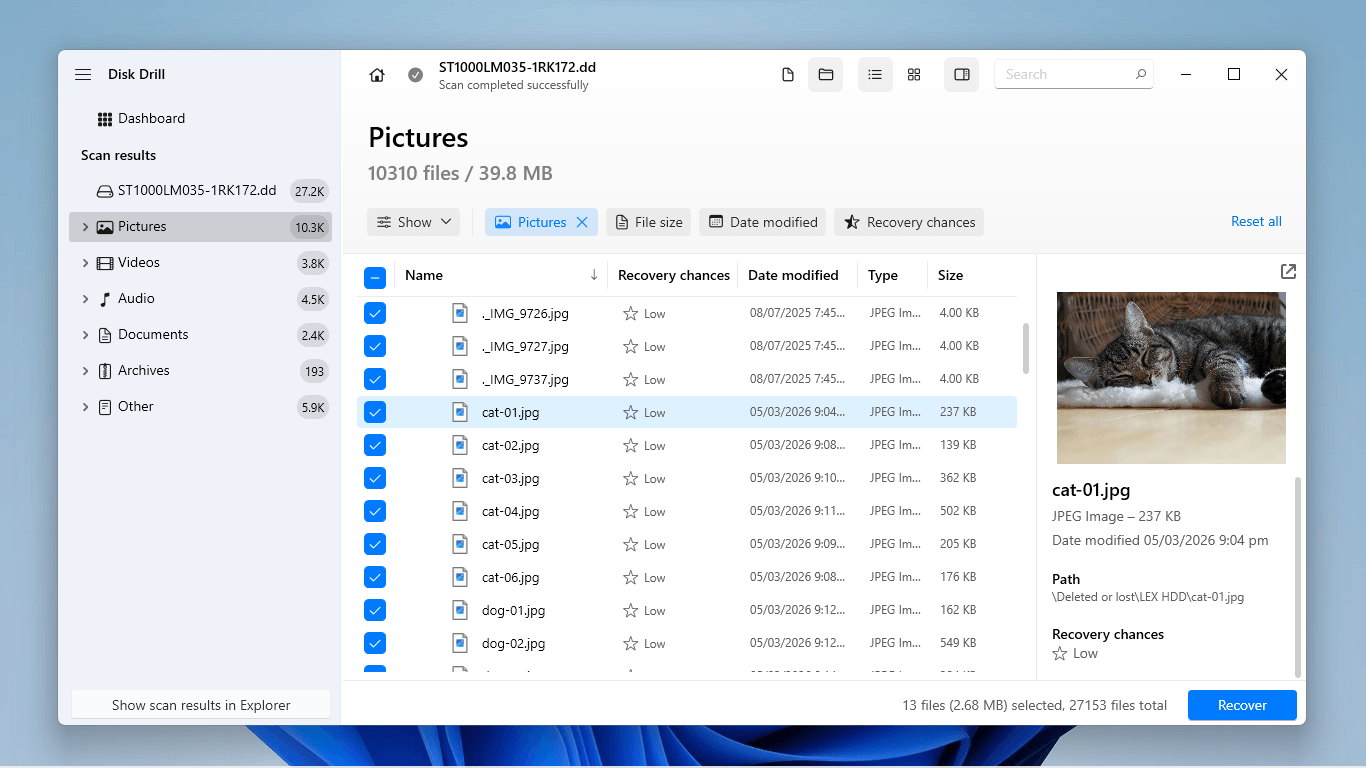Click file icon of dog-02.jpg

460,643
